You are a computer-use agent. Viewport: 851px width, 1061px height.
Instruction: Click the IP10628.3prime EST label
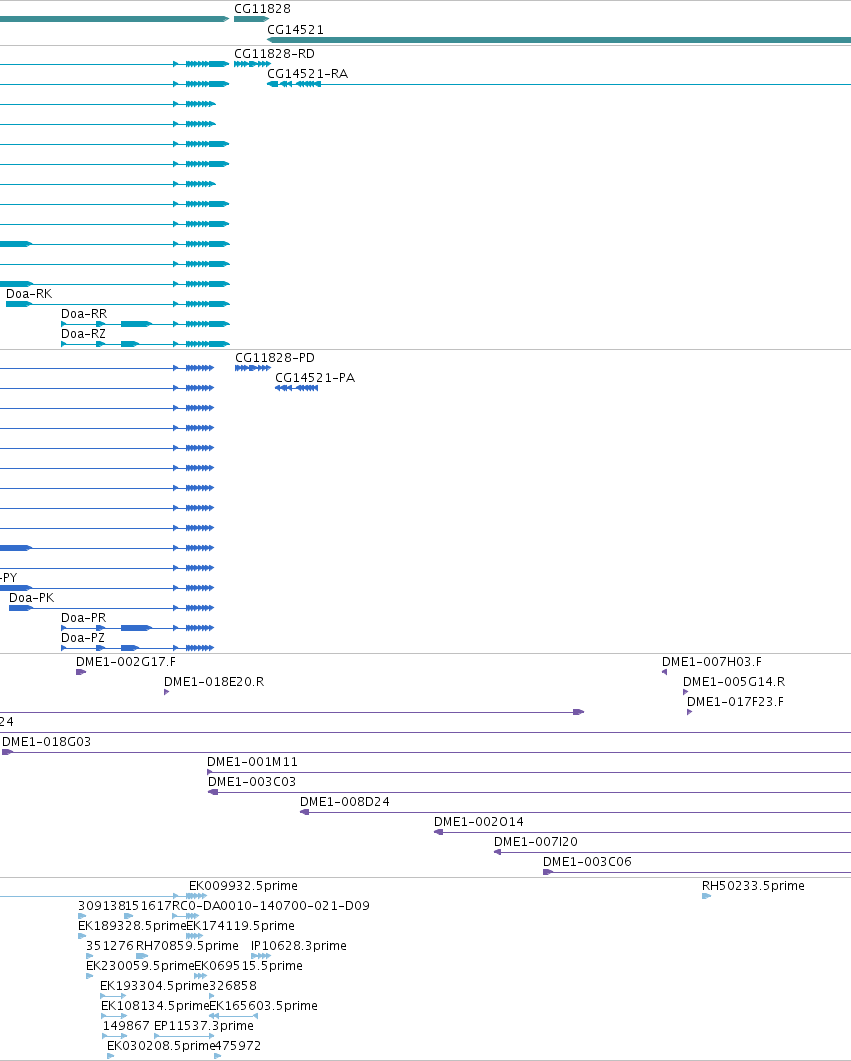click(x=298, y=945)
